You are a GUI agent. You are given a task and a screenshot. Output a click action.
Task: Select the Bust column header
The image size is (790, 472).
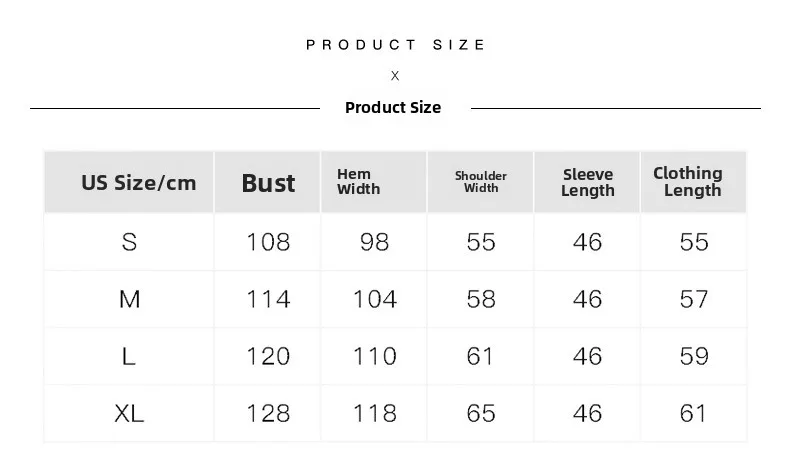(x=268, y=183)
